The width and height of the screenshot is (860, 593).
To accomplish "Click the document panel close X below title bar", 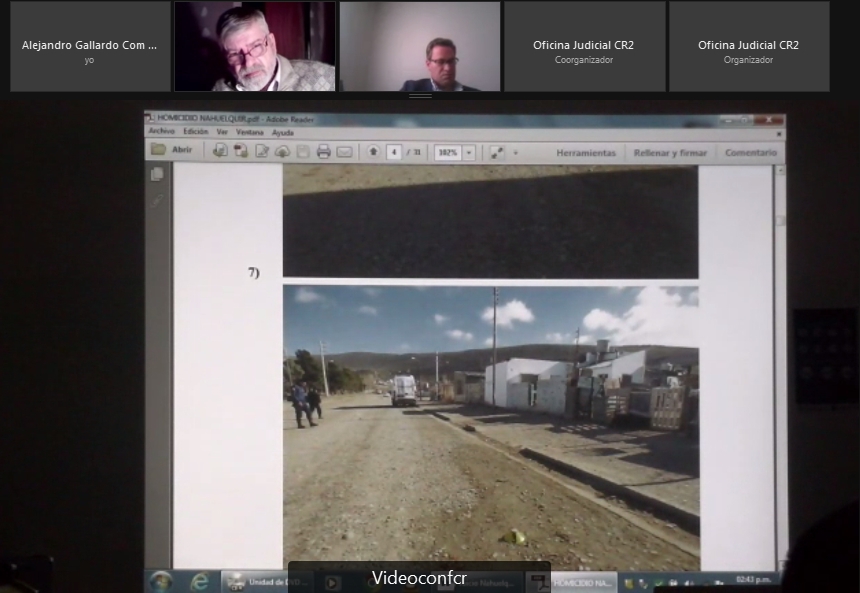I will (779, 134).
